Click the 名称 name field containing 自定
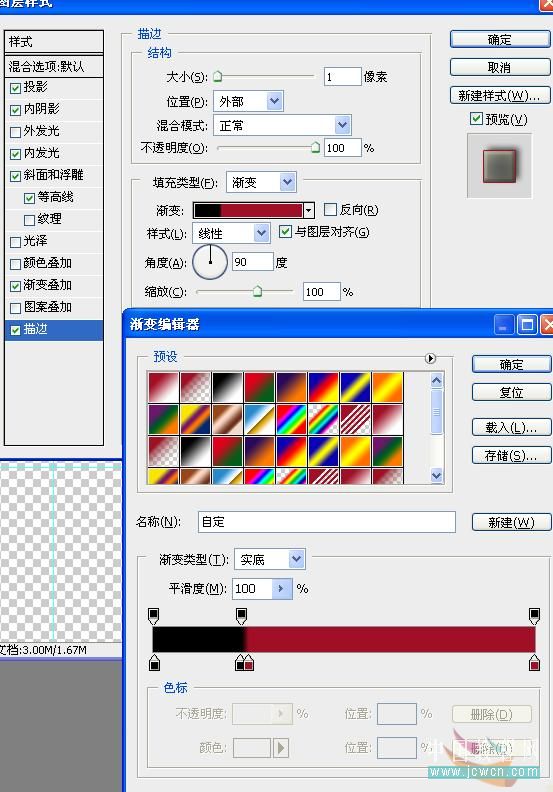The width and height of the screenshot is (553, 792). (x=327, y=522)
